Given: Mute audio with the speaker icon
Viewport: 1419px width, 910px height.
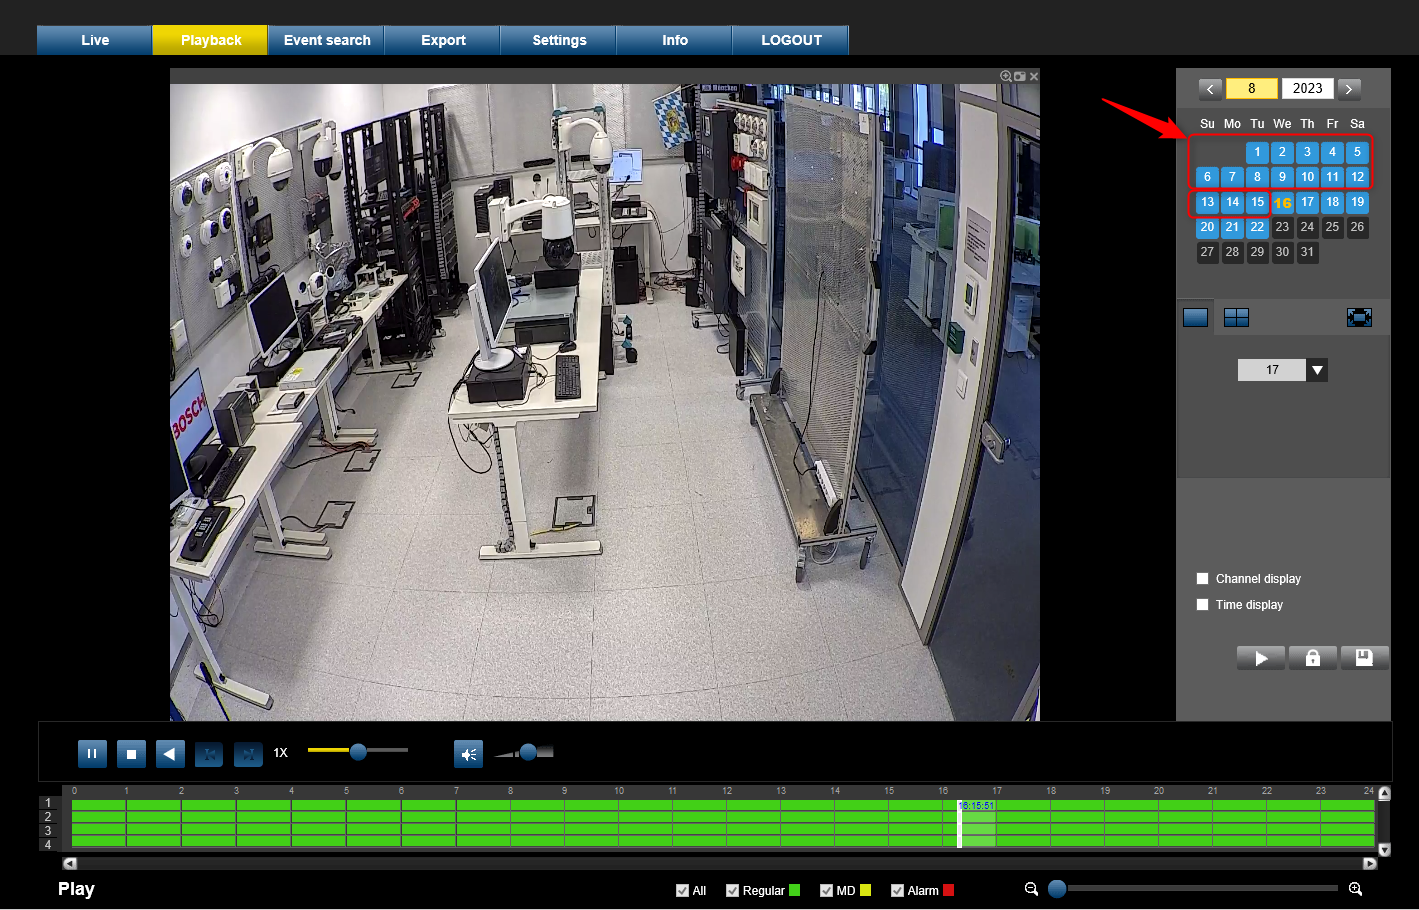Looking at the screenshot, I should [x=468, y=754].
